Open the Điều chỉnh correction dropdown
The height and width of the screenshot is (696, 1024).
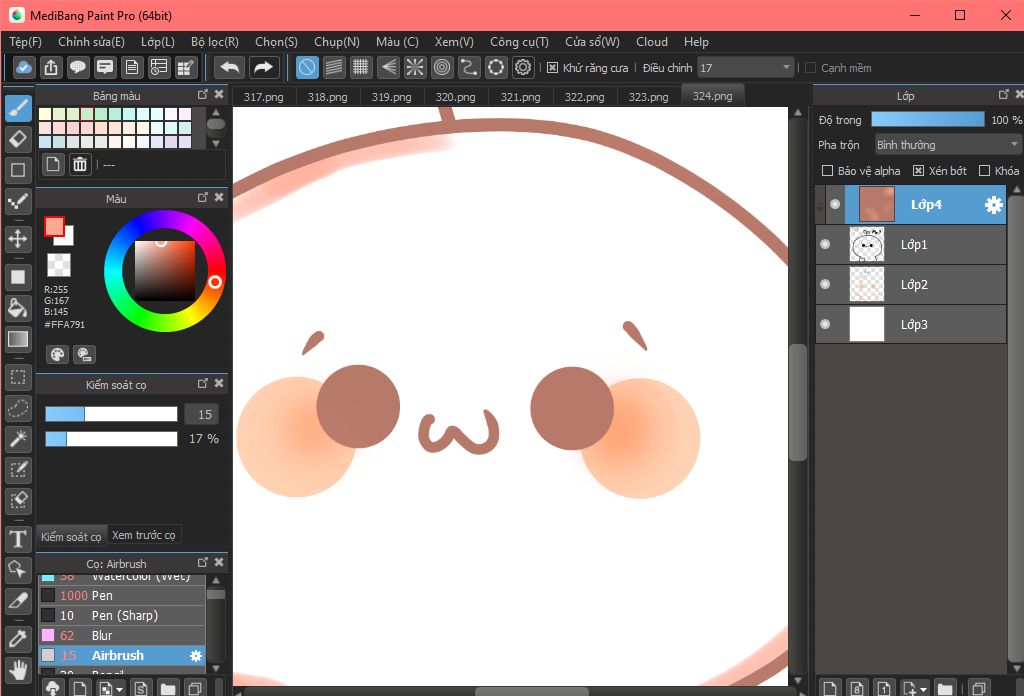pos(745,68)
